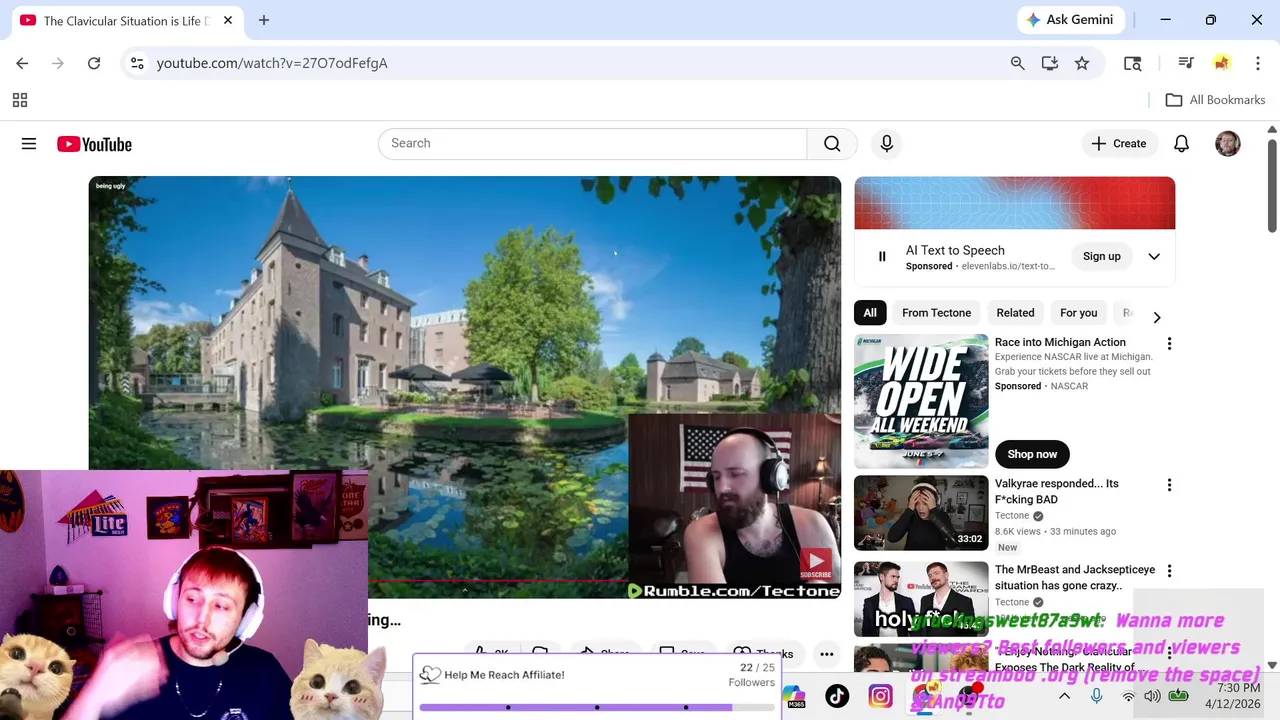This screenshot has width=1280, height=720.
Task: Open the Race into Michigan Action title
Action: [1060, 342]
